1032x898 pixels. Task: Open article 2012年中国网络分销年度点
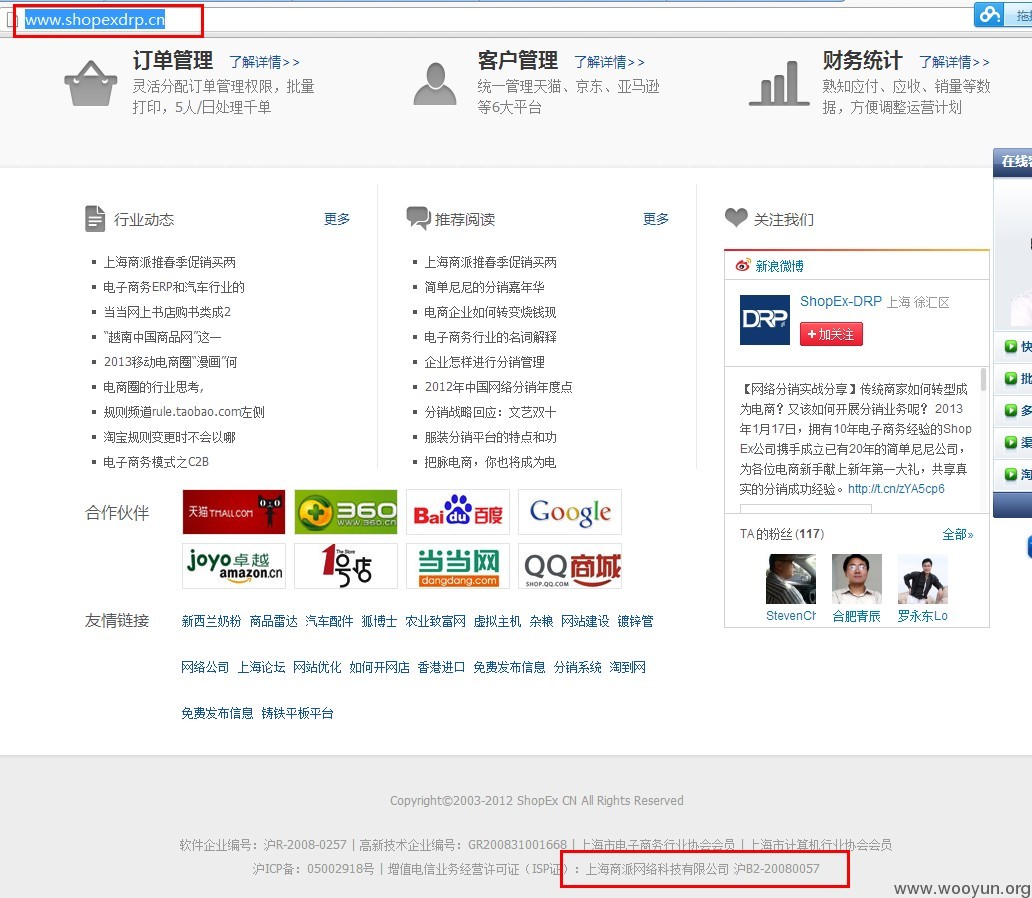[498, 387]
